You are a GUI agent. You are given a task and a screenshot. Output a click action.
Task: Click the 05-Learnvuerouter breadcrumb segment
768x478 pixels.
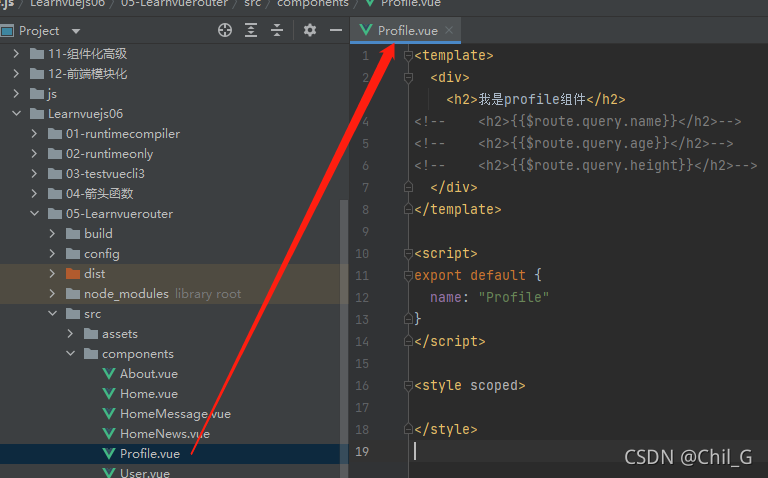(x=174, y=3)
